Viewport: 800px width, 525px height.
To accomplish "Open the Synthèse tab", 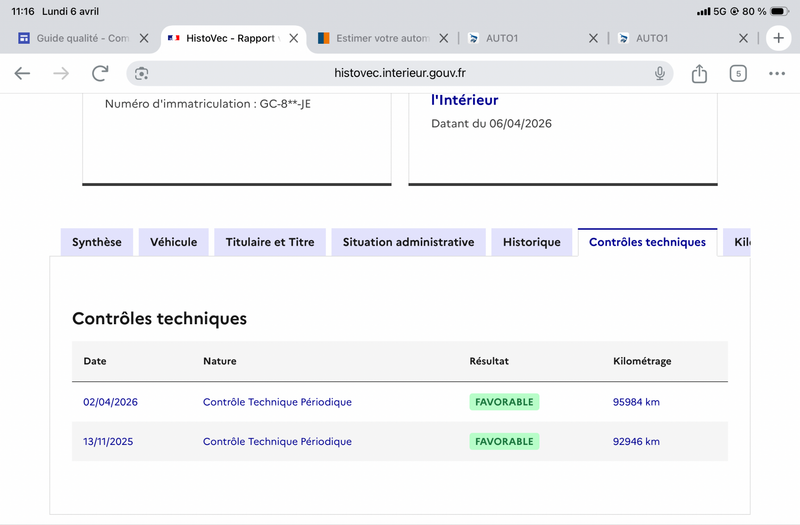I will (97, 242).
